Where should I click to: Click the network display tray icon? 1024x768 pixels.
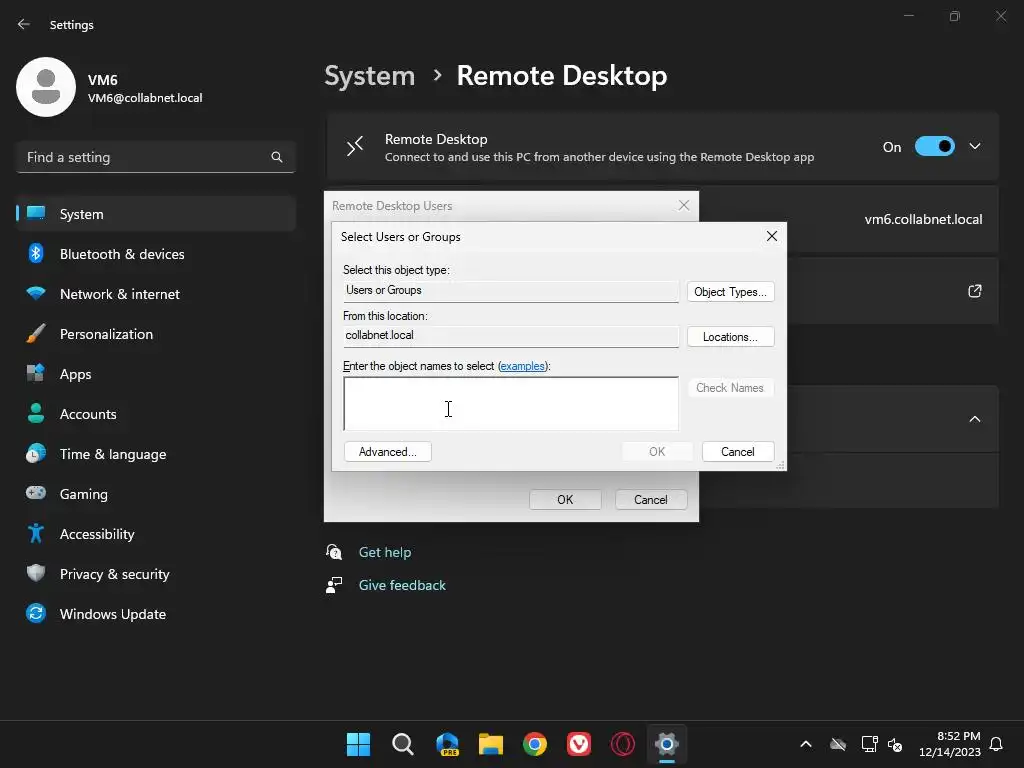[x=869, y=744]
